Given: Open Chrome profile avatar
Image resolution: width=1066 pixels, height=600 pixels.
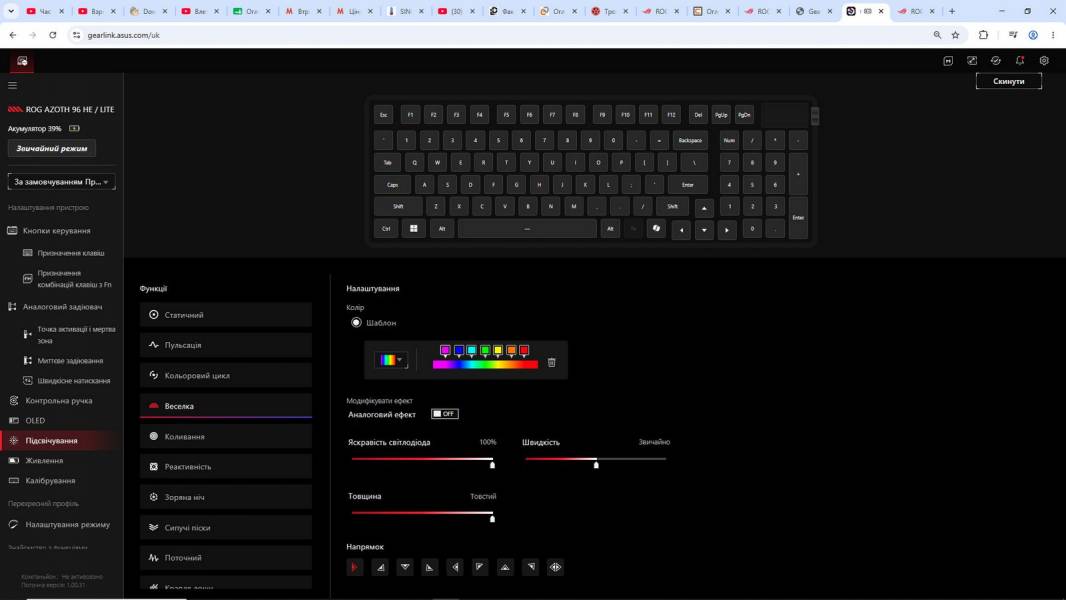Looking at the screenshot, I should [1033, 35].
